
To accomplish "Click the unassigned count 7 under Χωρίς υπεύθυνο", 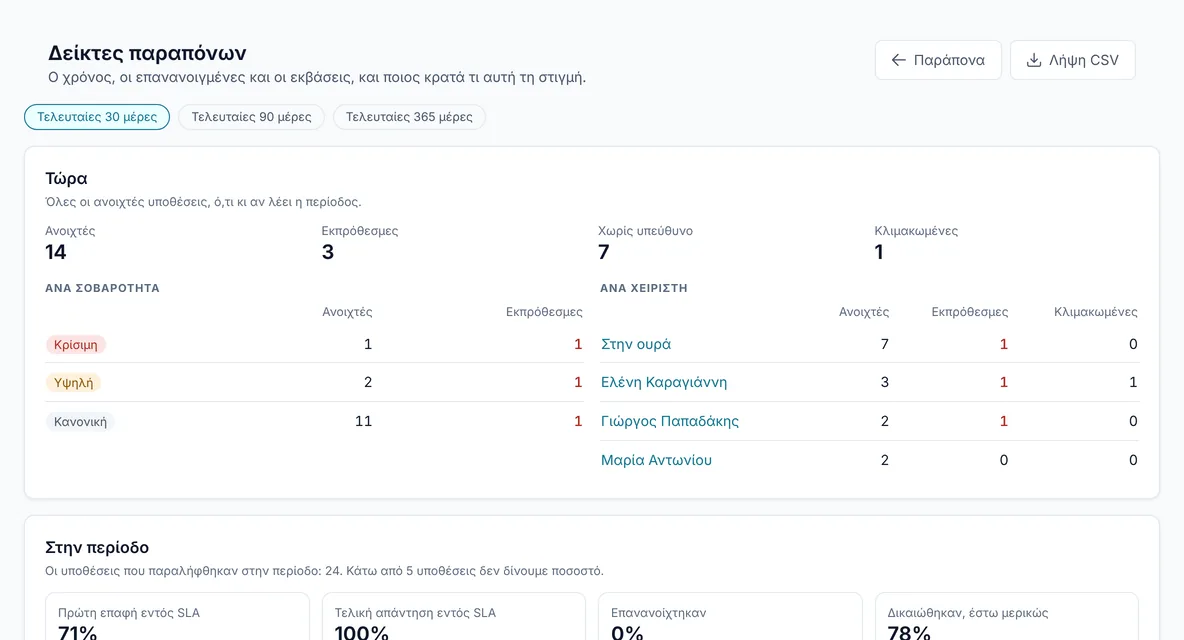I will click(x=603, y=252).
